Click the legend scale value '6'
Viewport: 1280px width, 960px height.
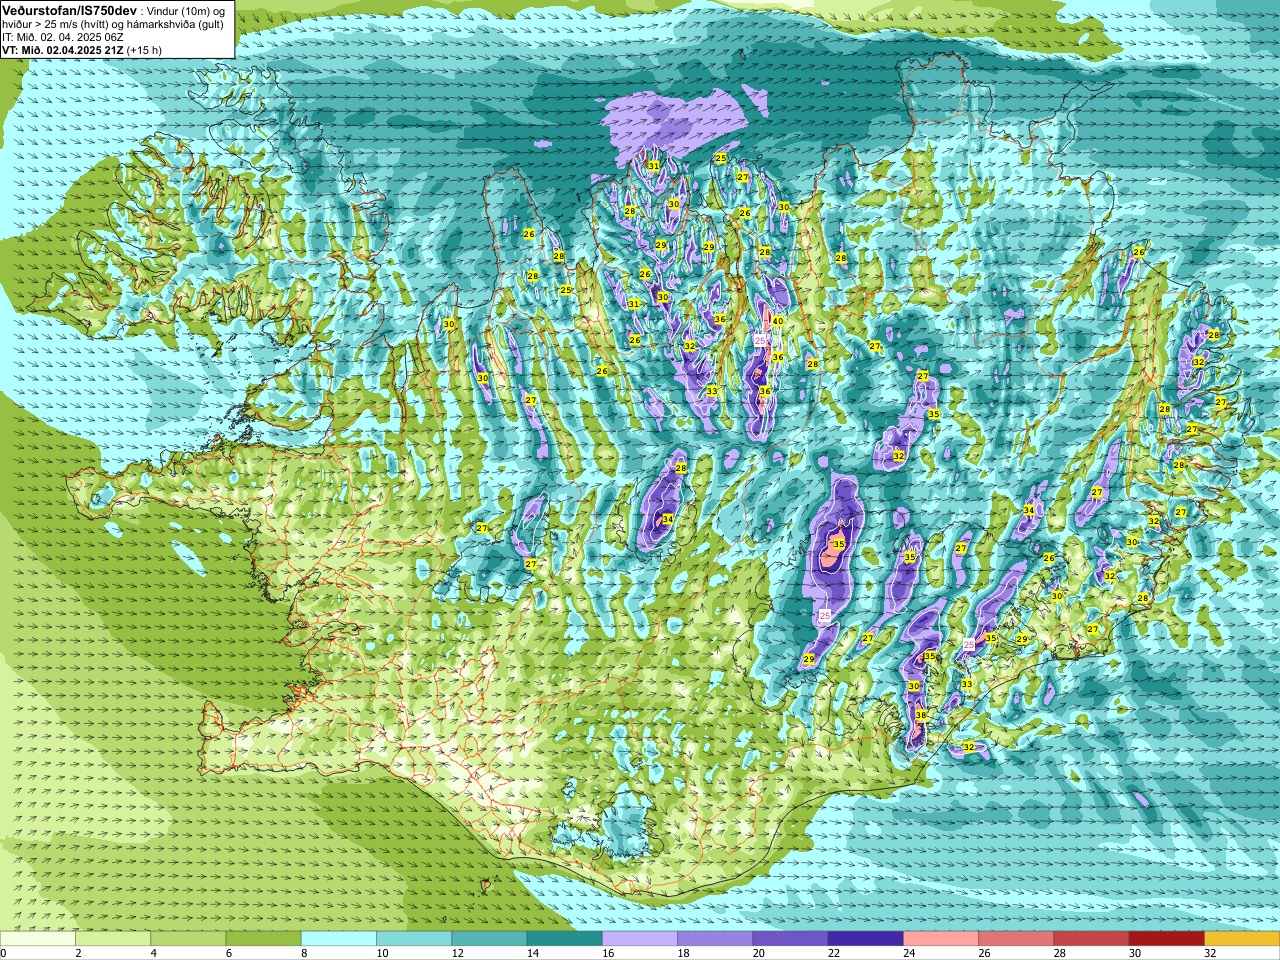tap(228, 953)
